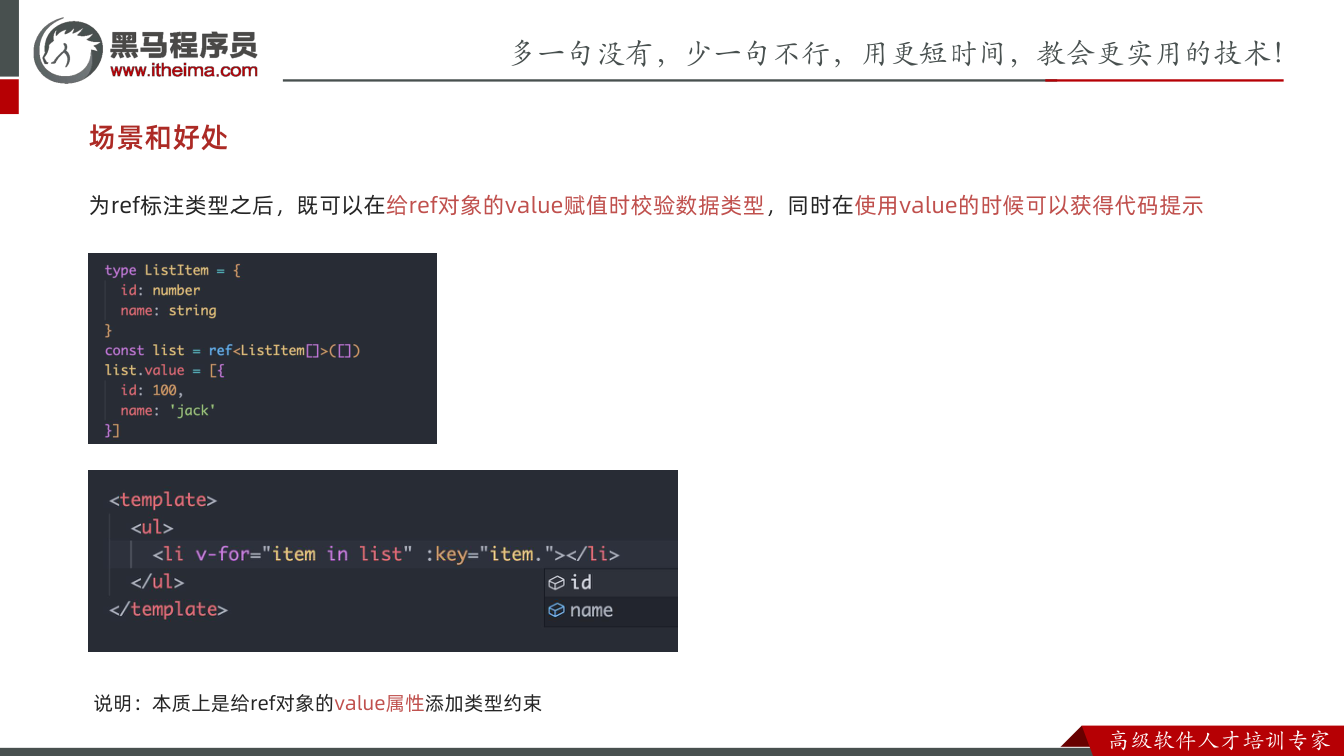This screenshot has width=1344, height=756.
Task: Click the code line "id: number"
Action: point(160,290)
